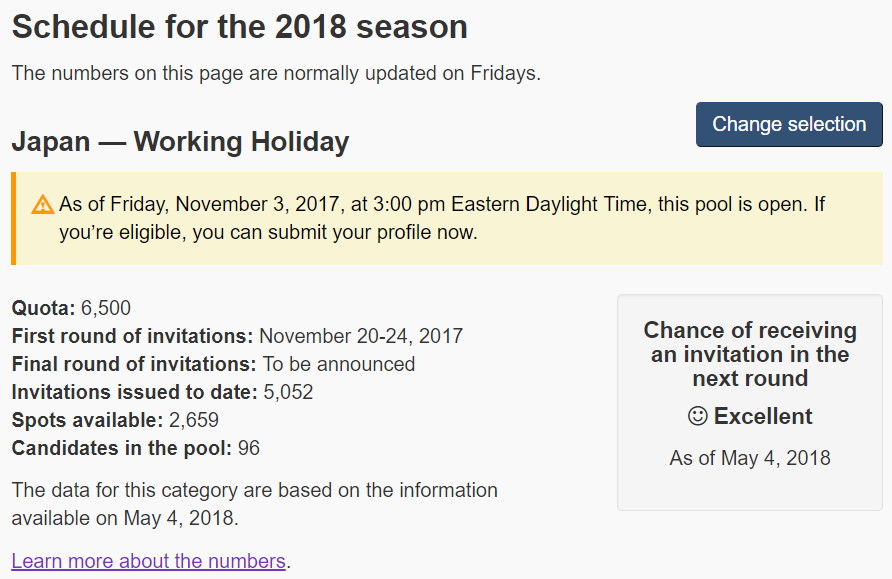Click the data for this category paragraph
The image size is (892, 579).
(x=254, y=504)
